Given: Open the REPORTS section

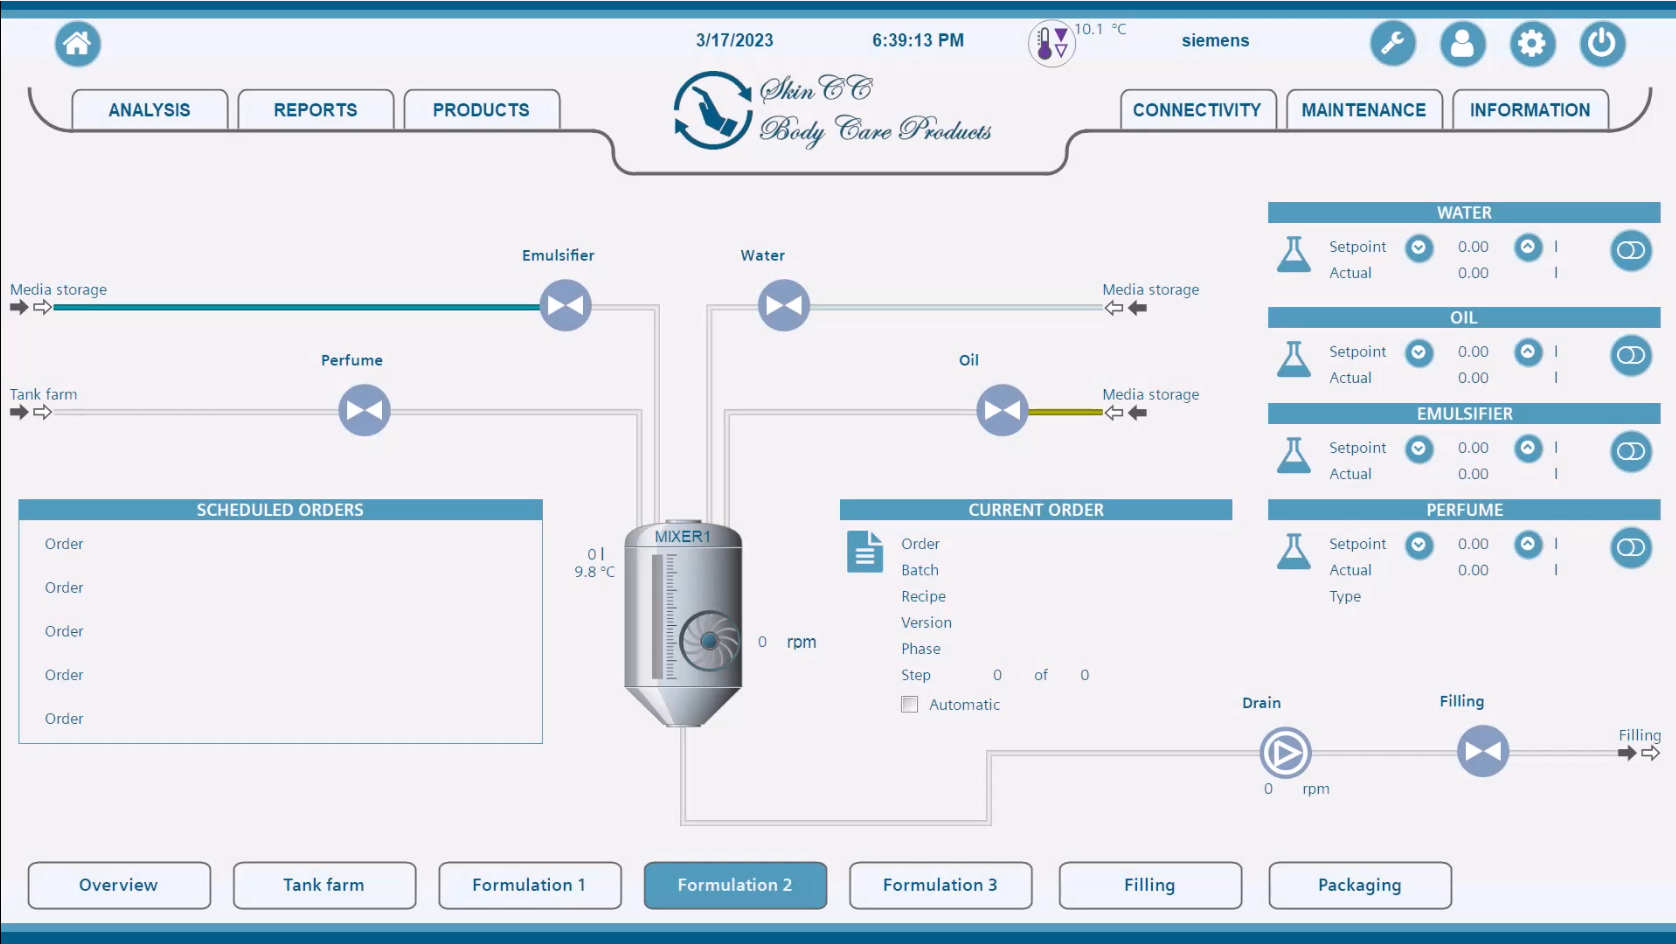Looking at the screenshot, I should click(x=315, y=110).
